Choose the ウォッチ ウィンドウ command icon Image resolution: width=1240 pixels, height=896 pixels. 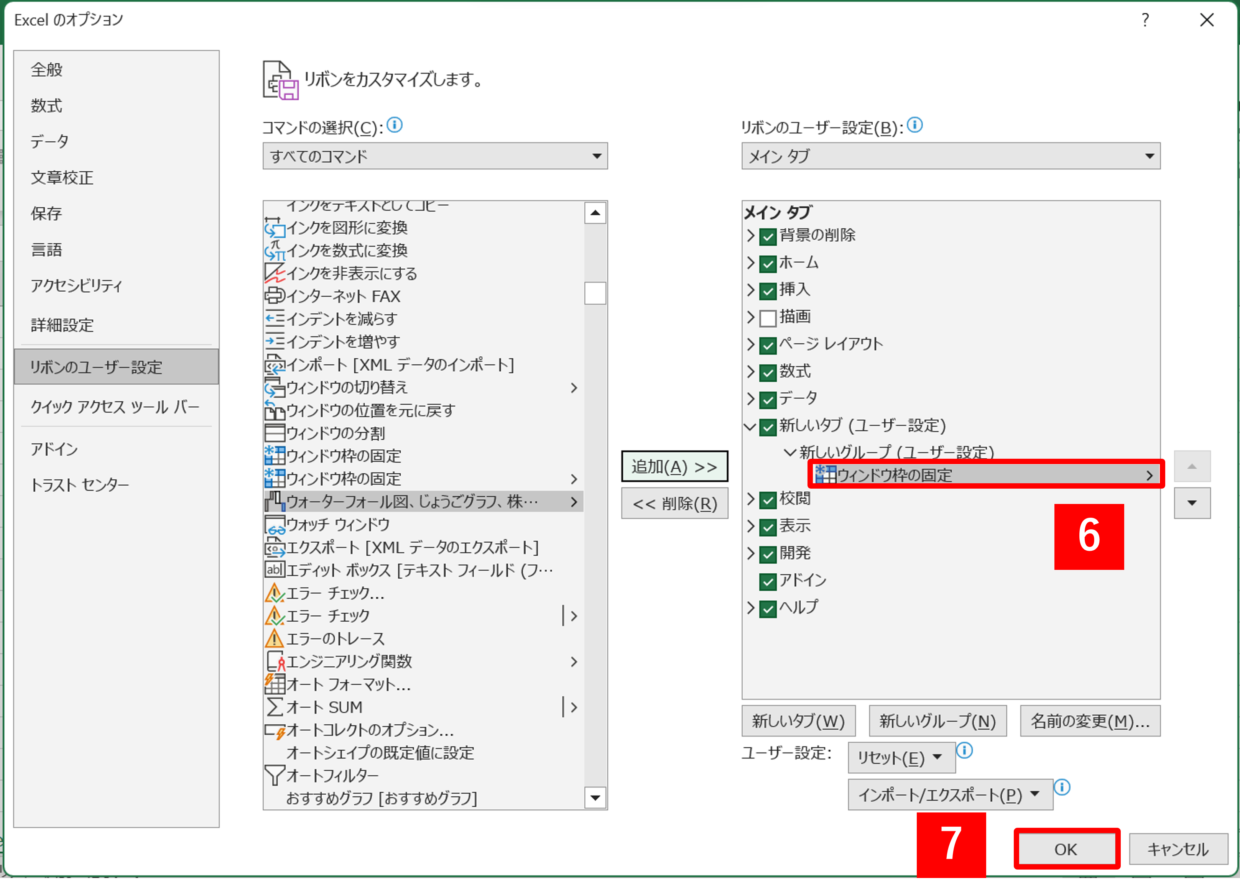[275, 524]
